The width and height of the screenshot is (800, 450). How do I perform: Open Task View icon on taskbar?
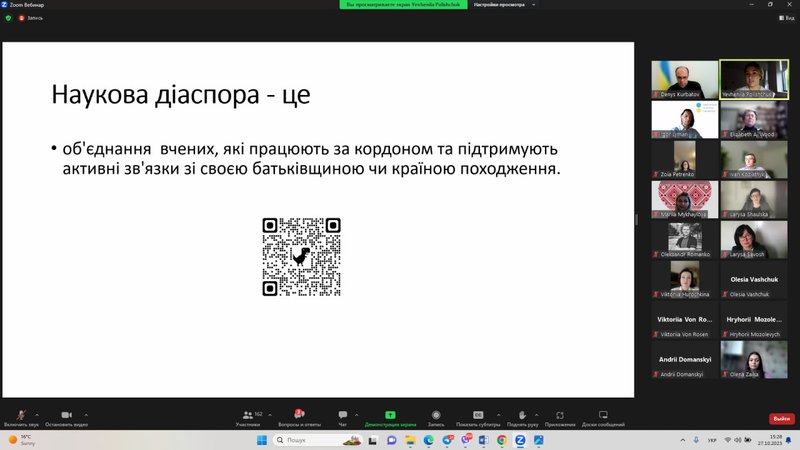click(373, 440)
